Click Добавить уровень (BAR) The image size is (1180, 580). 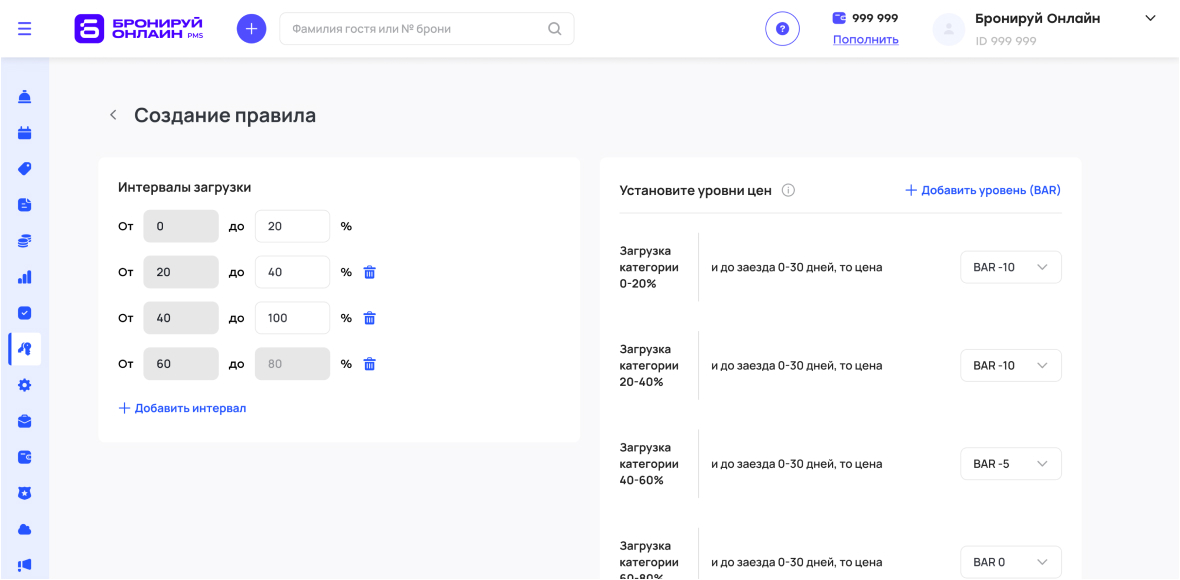pyautogui.click(x=982, y=190)
